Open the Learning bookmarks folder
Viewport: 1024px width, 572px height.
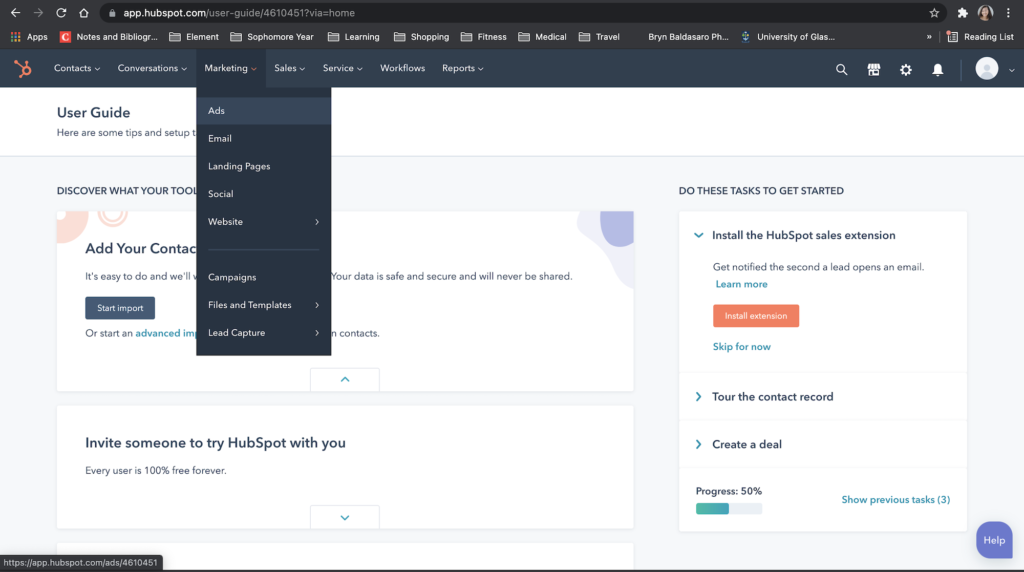pos(353,37)
